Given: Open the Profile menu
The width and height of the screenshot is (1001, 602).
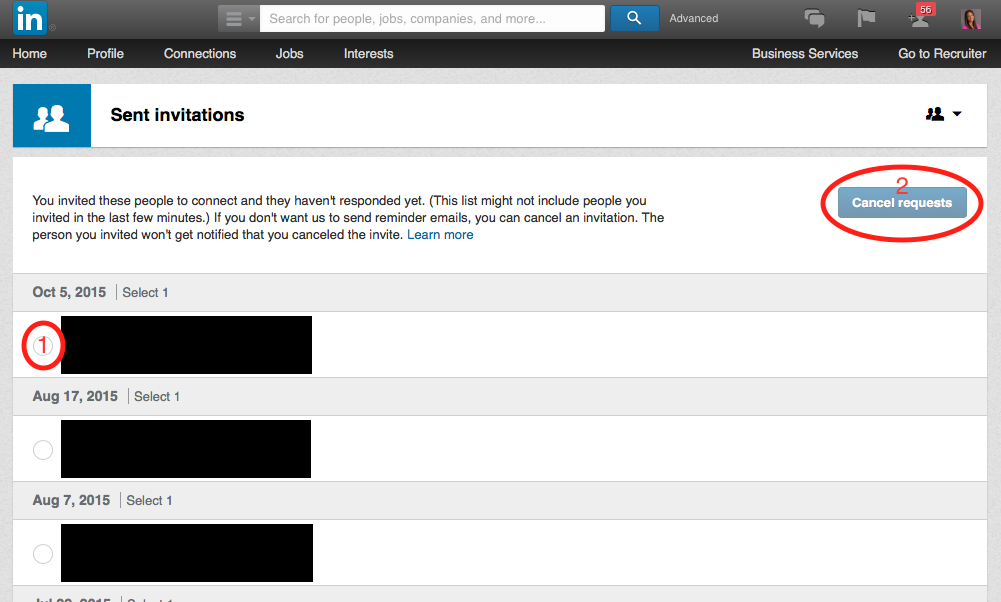Looking at the screenshot, I should click(x=105, y=54).
